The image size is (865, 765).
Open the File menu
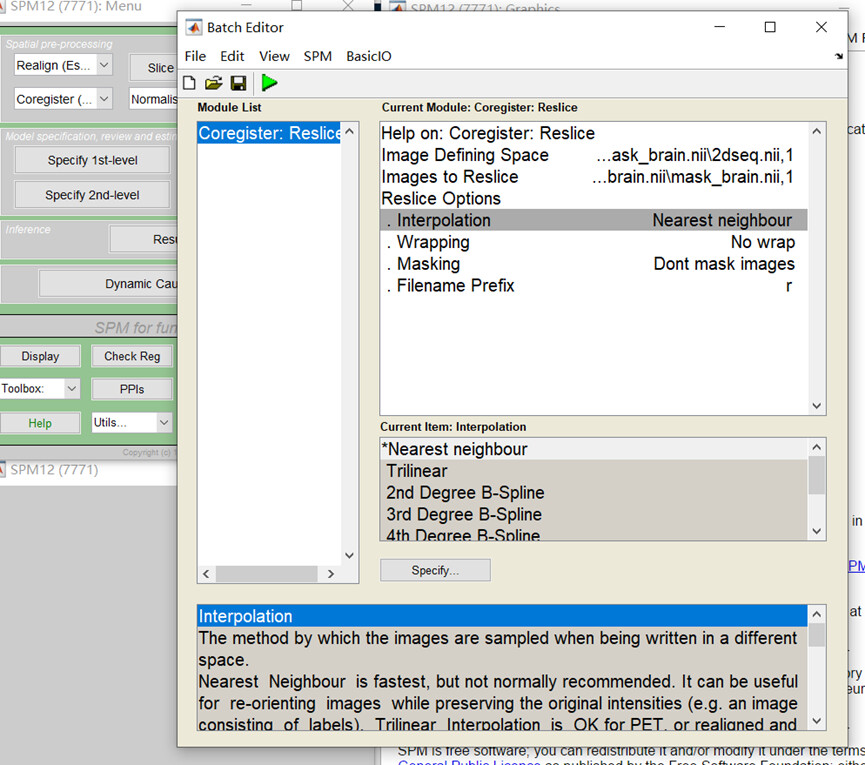pyautogui.click(x=195, y=56)
